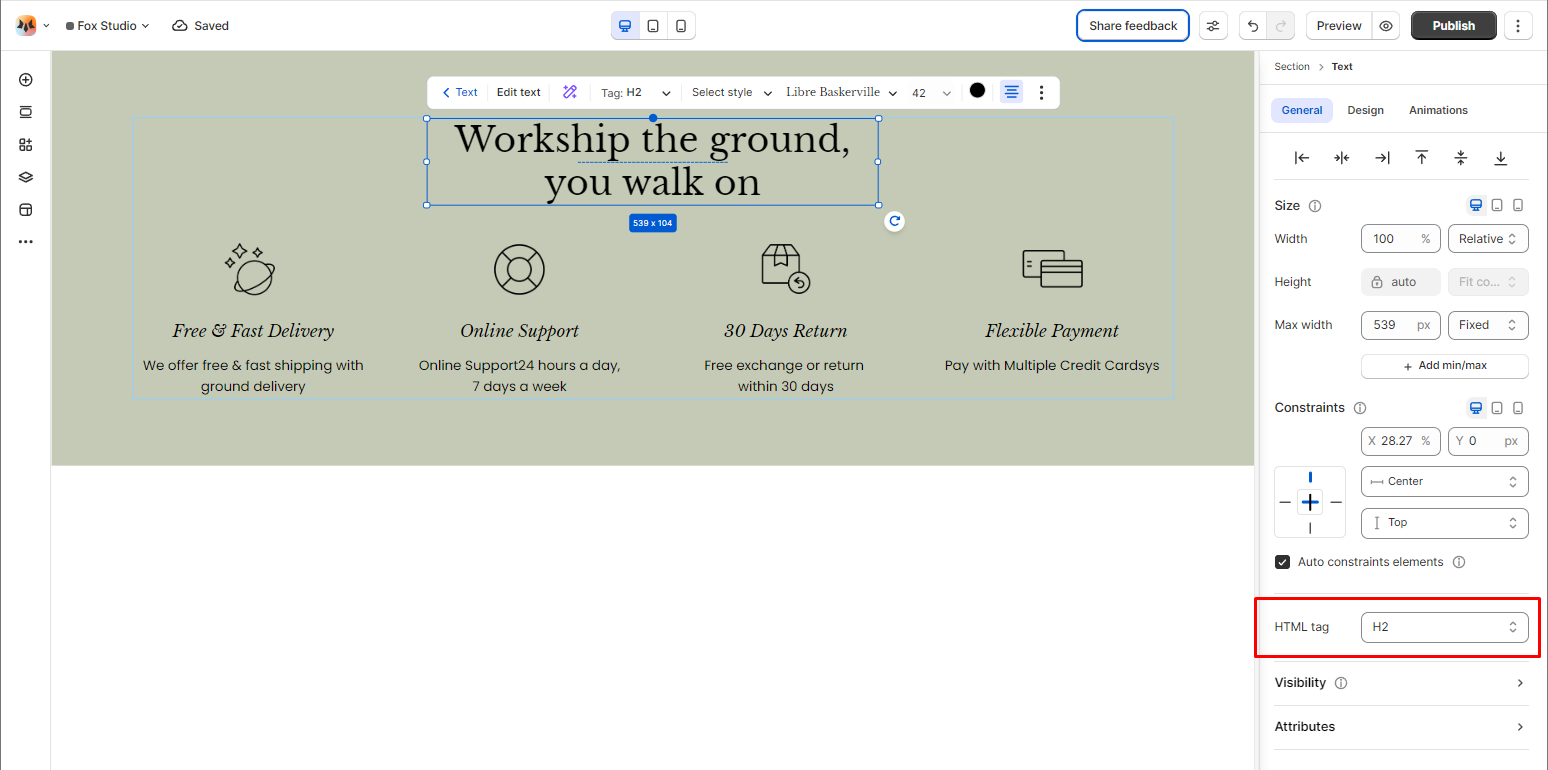Click info icon beside Auto constraints elements

tap(1459, 562)
